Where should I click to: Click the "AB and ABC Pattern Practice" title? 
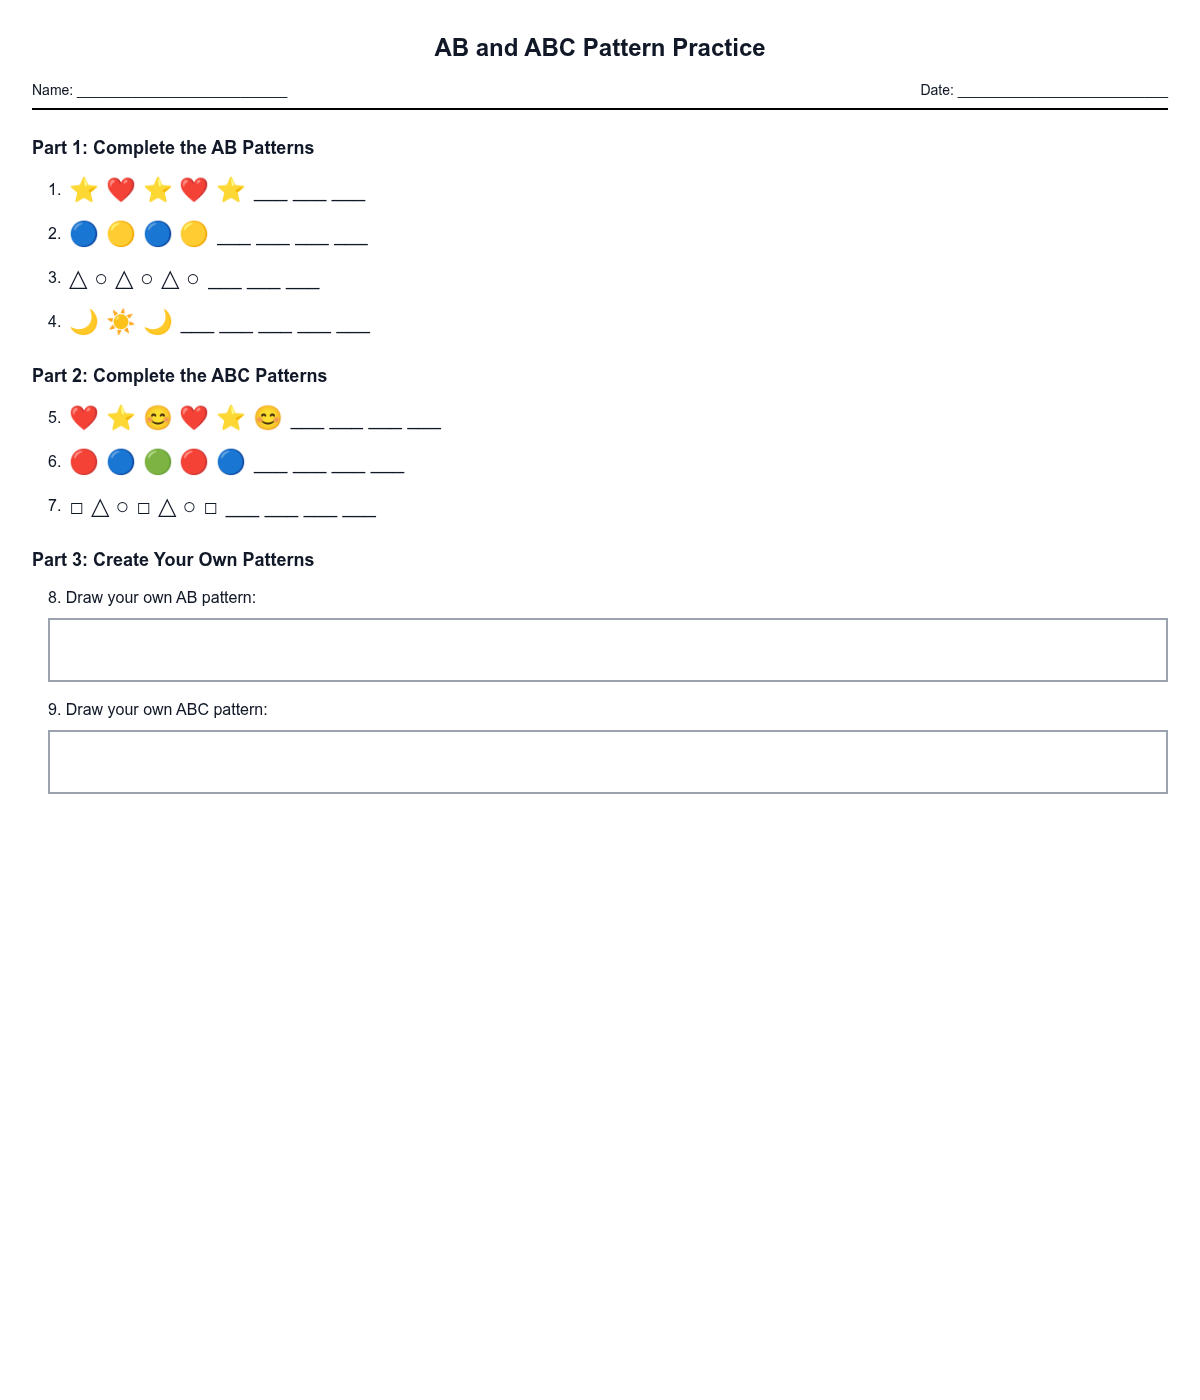pyautogui.click(x=599, y=48)
